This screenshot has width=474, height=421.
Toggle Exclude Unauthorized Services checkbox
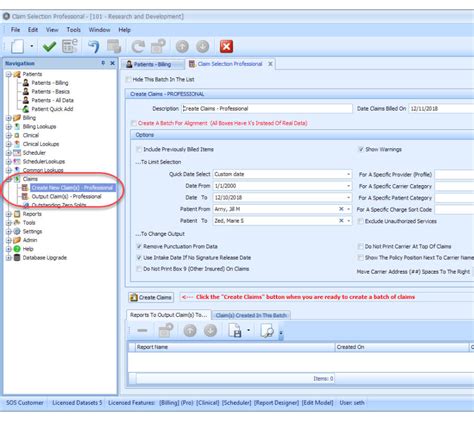360,221
